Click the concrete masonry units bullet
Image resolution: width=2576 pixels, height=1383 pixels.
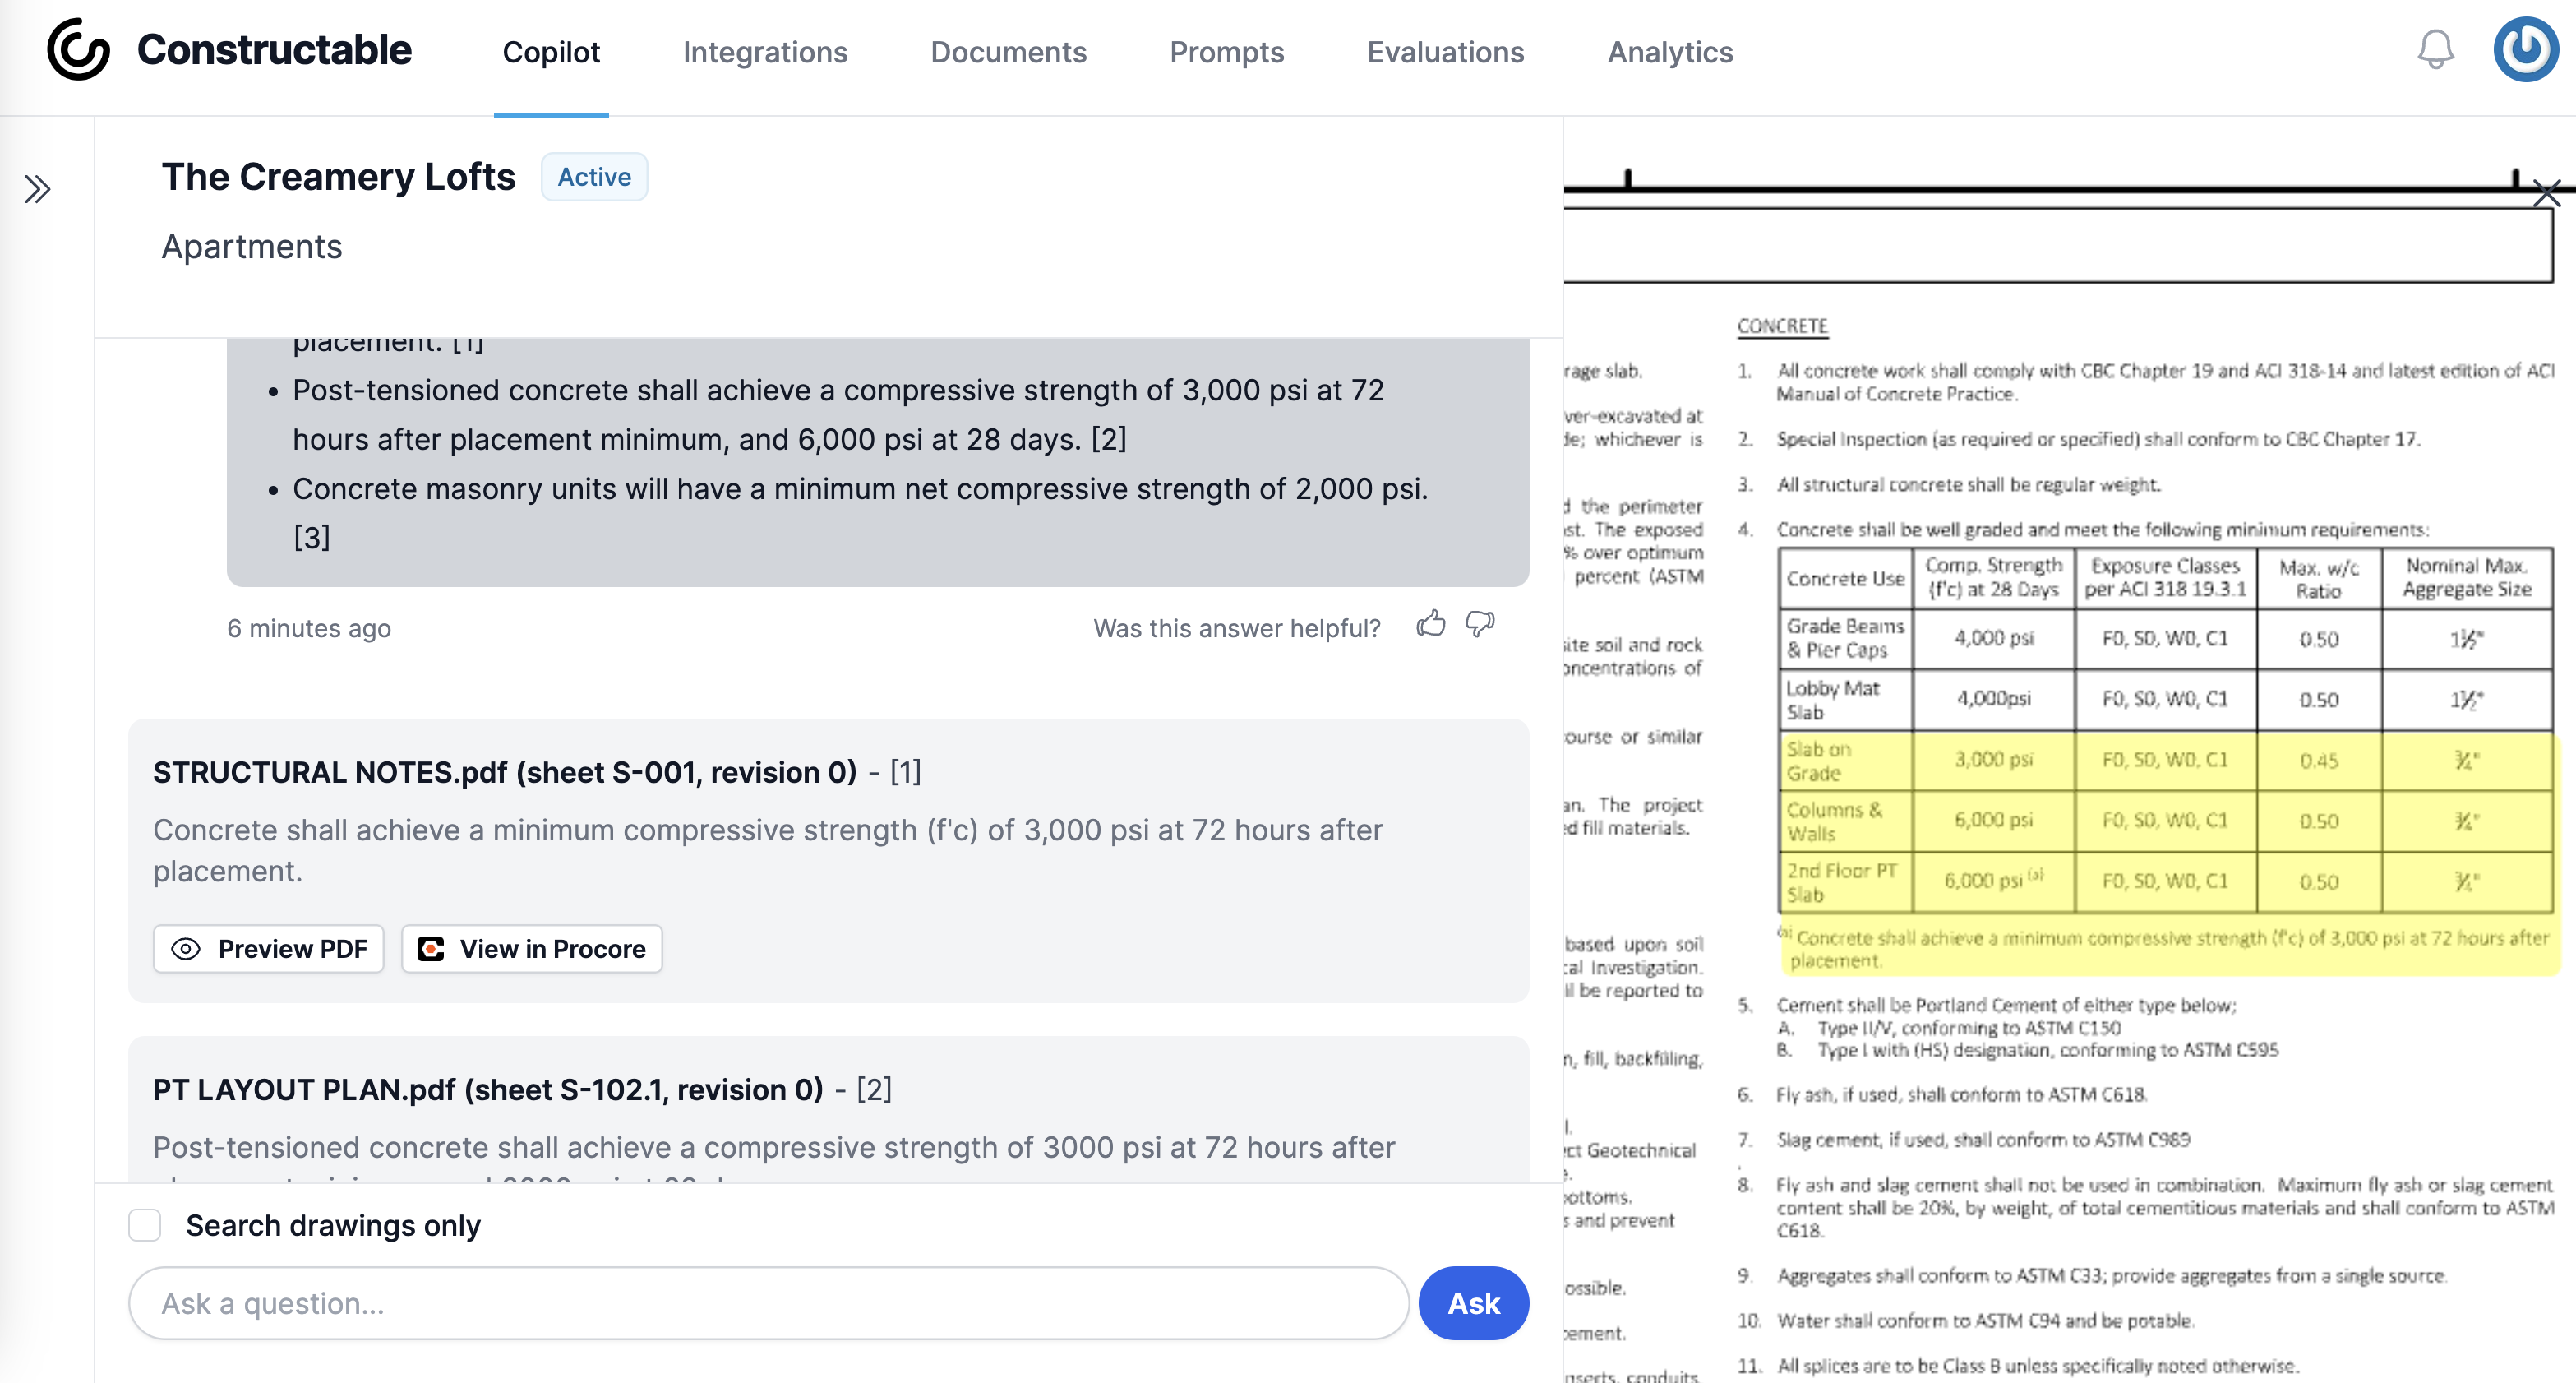click(860, 513)
